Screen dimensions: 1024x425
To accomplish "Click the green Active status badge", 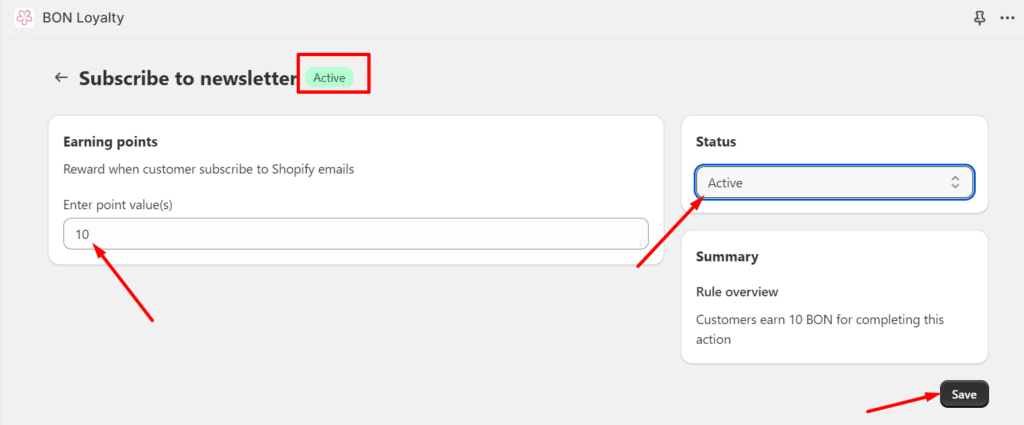I will (x=329, y=77).
